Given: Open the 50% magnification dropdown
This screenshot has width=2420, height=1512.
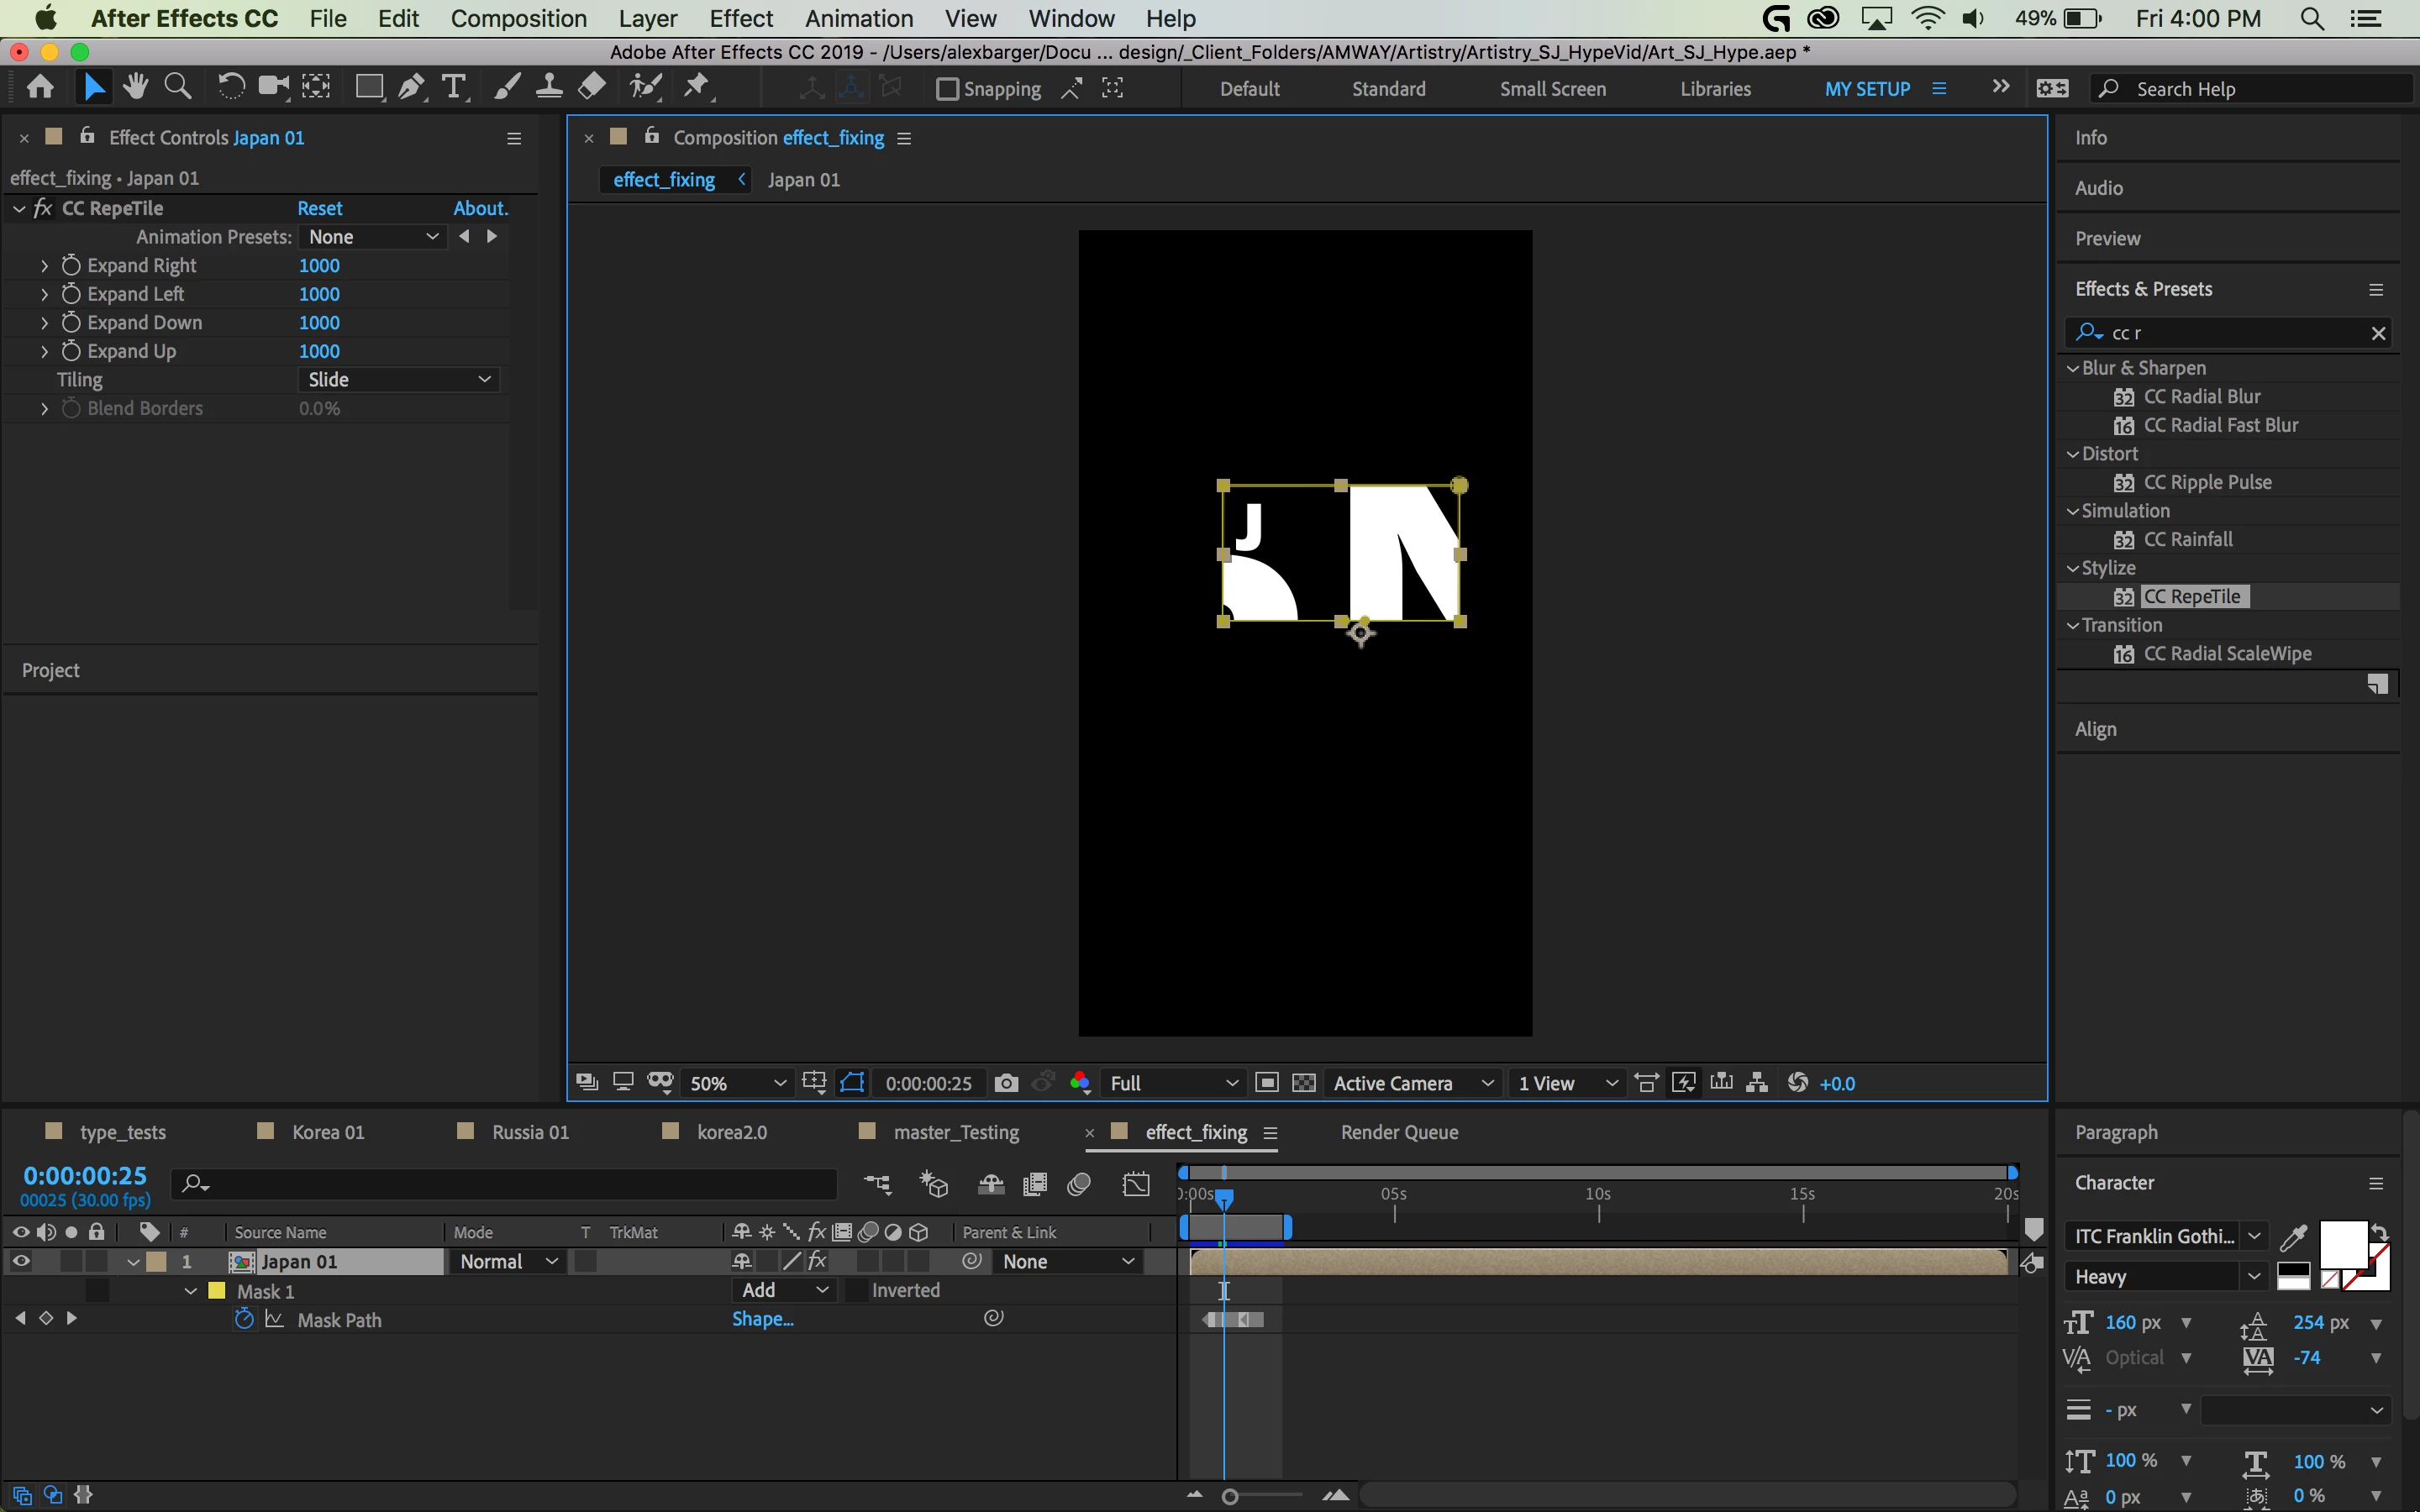Looking at the screenshot, I should click(737, 1083).
